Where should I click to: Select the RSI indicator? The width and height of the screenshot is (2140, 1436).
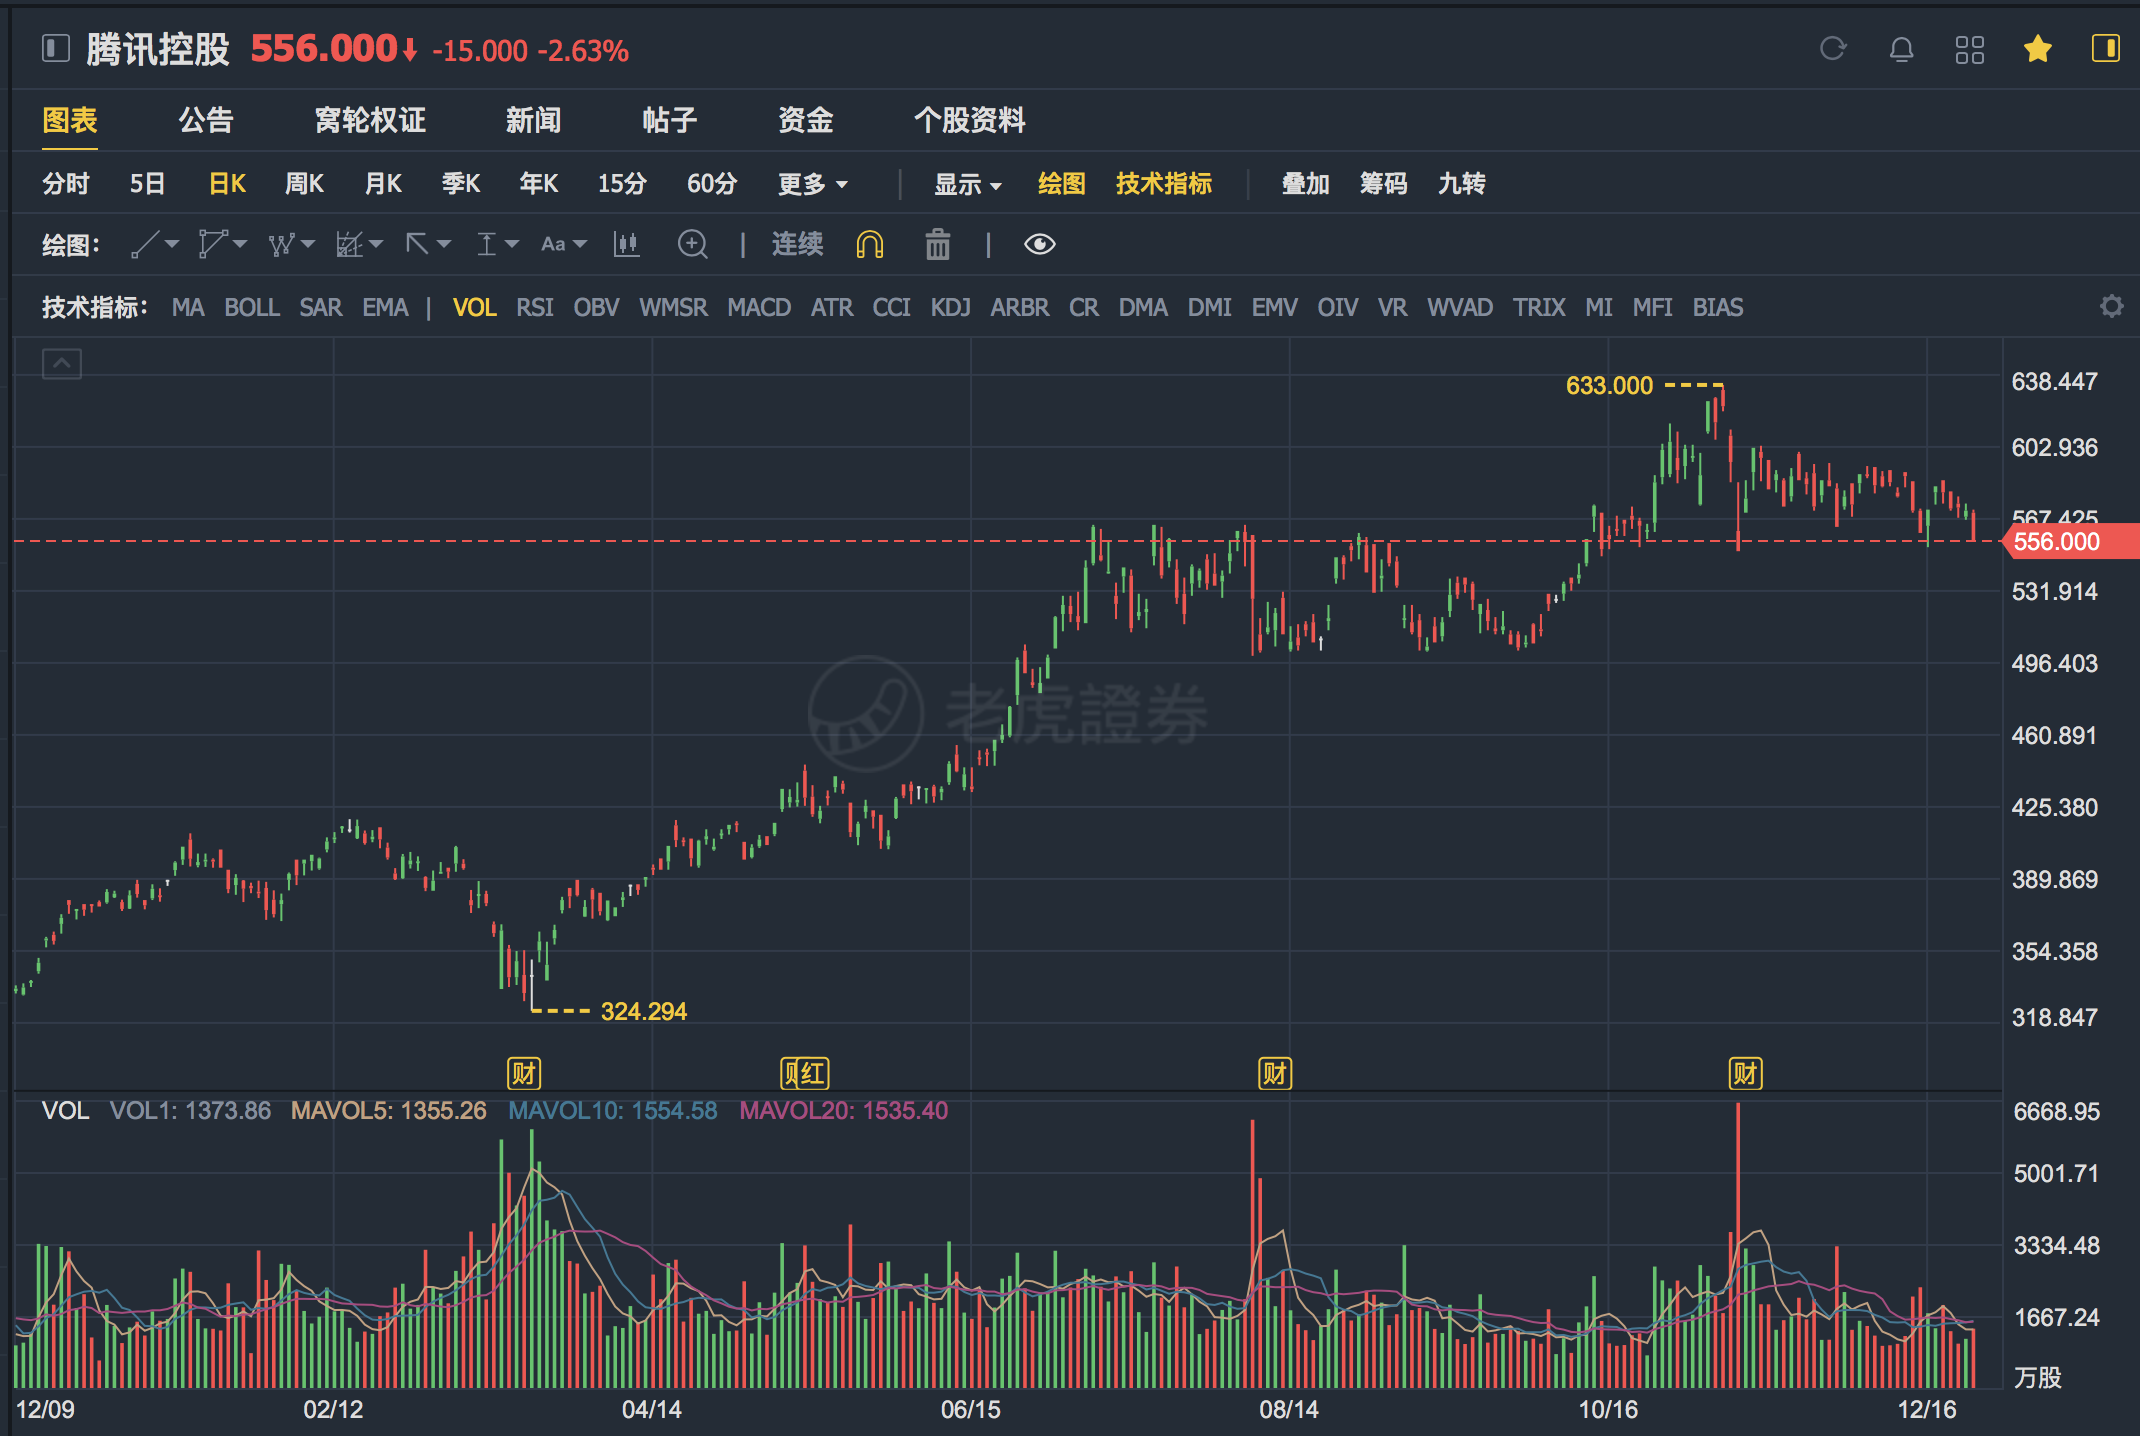(x=535, y=307)
